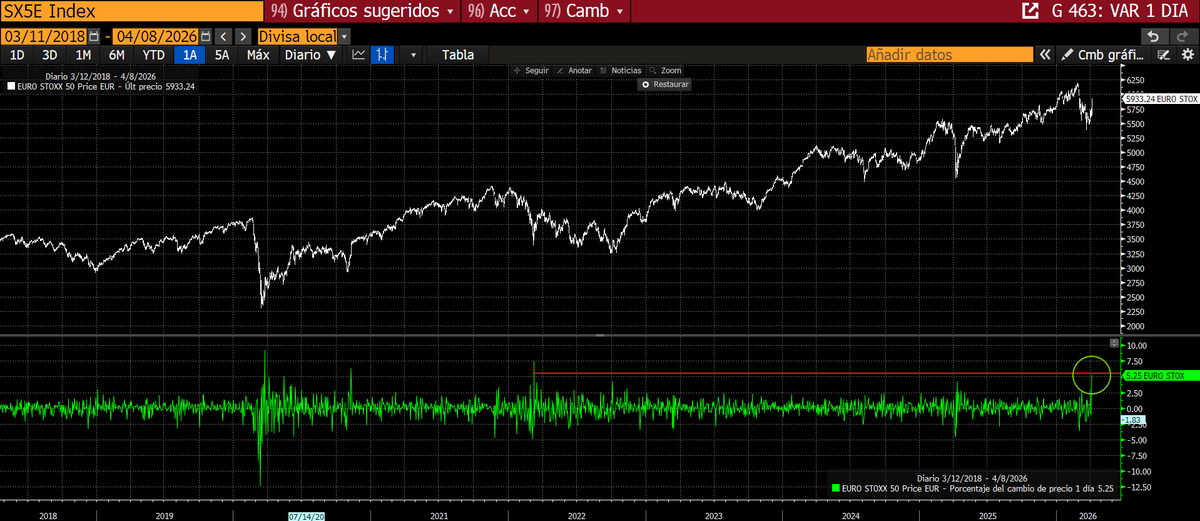Open the Diario periodicity dropdown
This screenshot has height=521, width=1200.
(x=310, y=55)
